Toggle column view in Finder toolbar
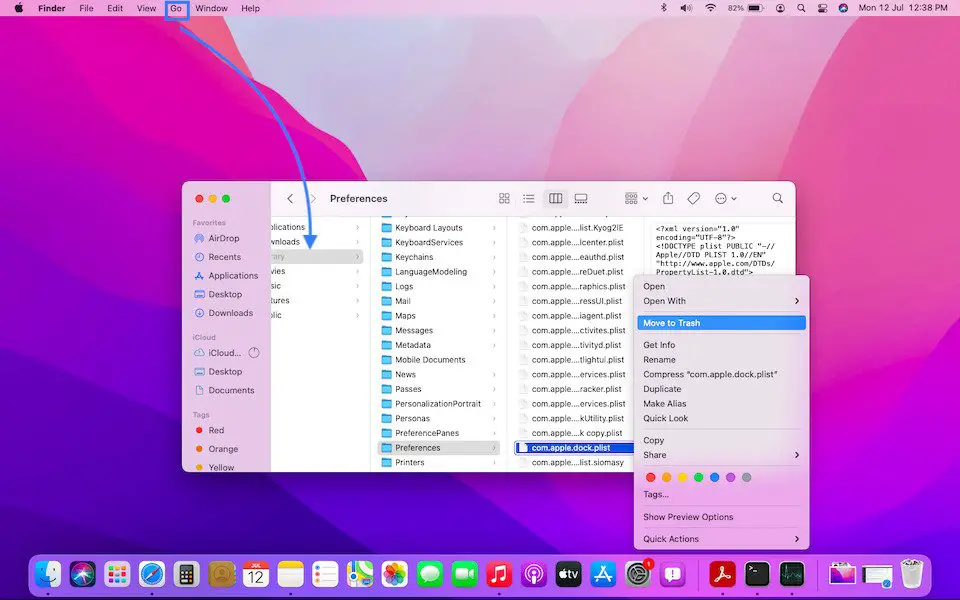The image size is (960, 600). (x=555, y=199)
